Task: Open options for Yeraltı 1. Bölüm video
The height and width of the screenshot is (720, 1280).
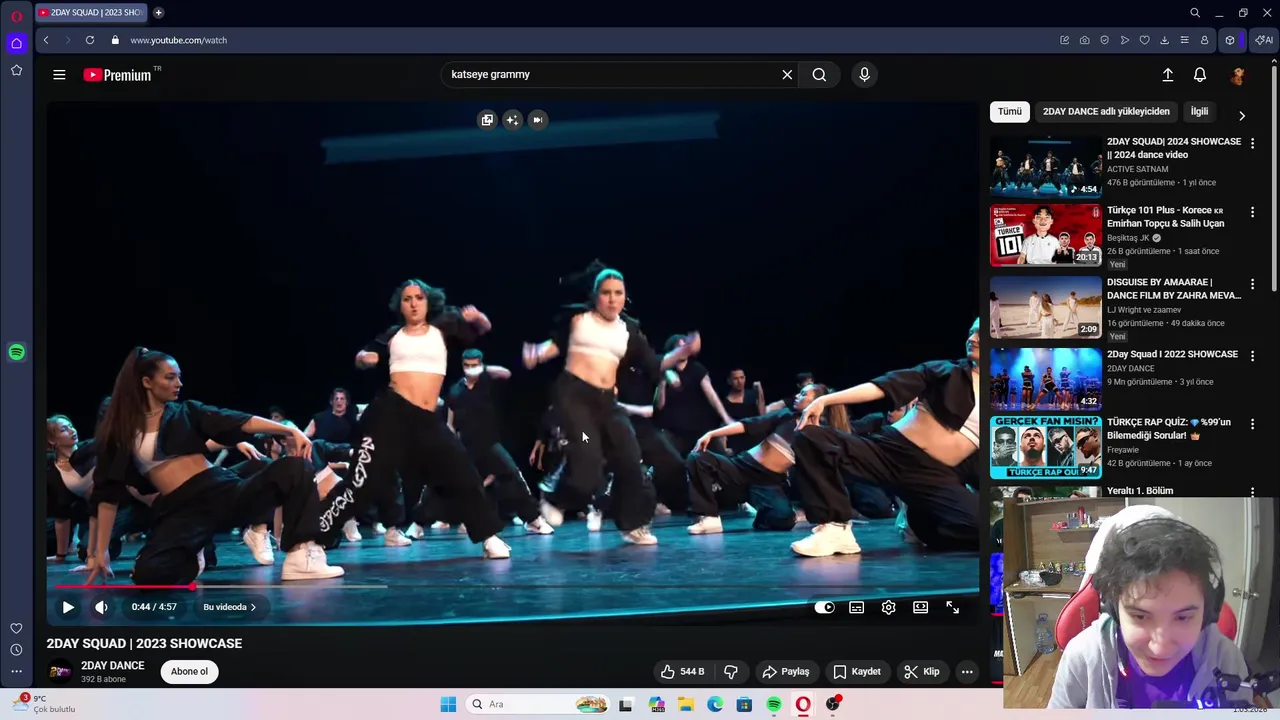Action: tap(1252, 492)
